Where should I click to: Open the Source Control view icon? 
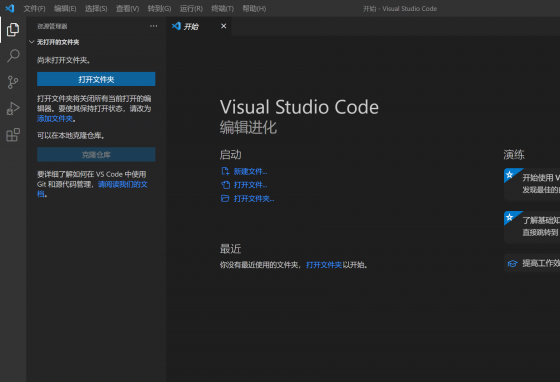click(x=13, y=82)
